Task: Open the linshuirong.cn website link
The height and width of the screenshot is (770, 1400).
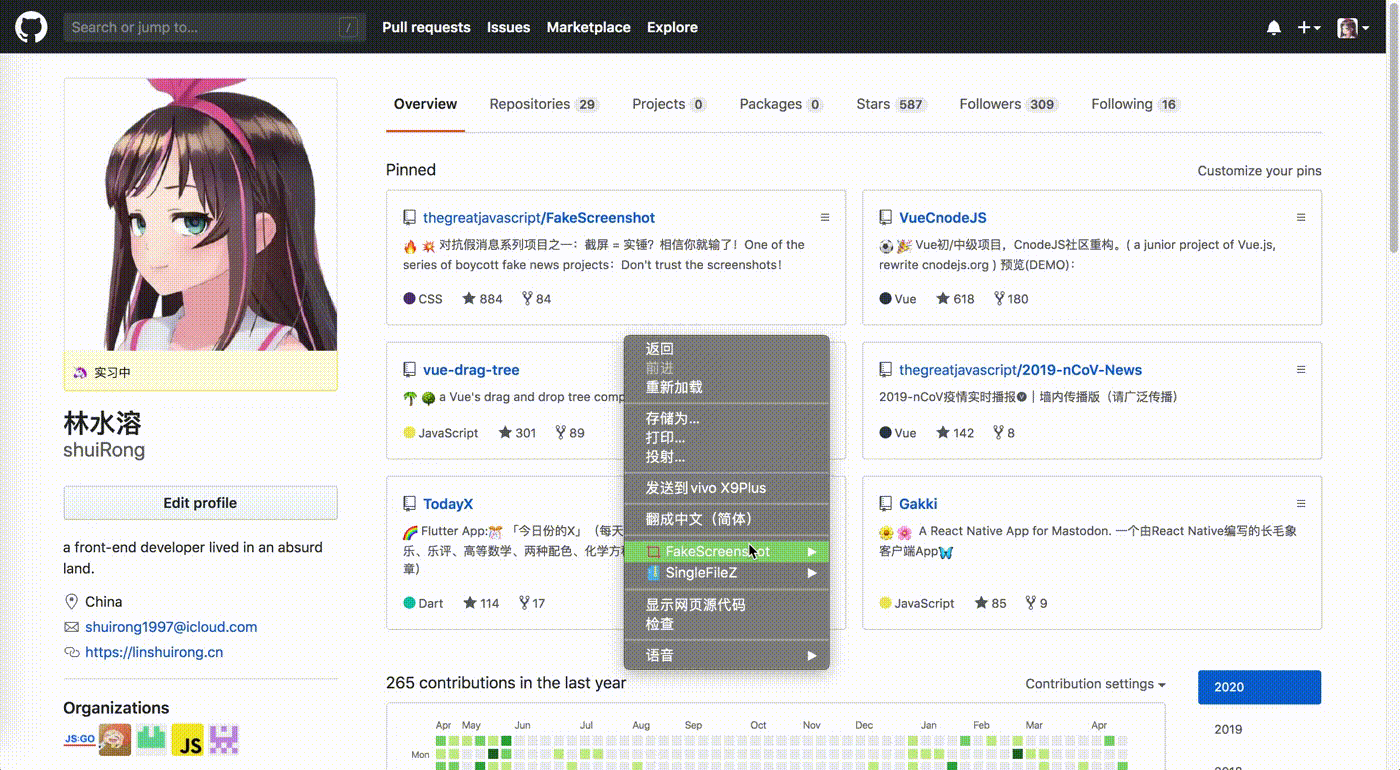Action: click(154, 652)
